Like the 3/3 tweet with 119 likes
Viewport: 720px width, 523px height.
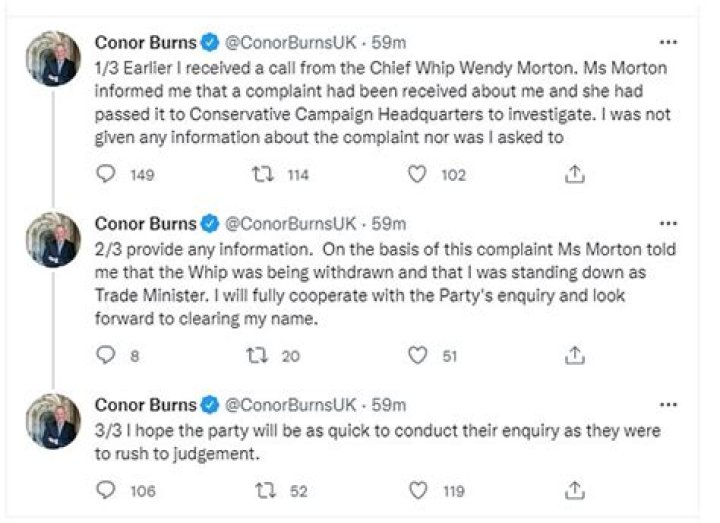421,490
